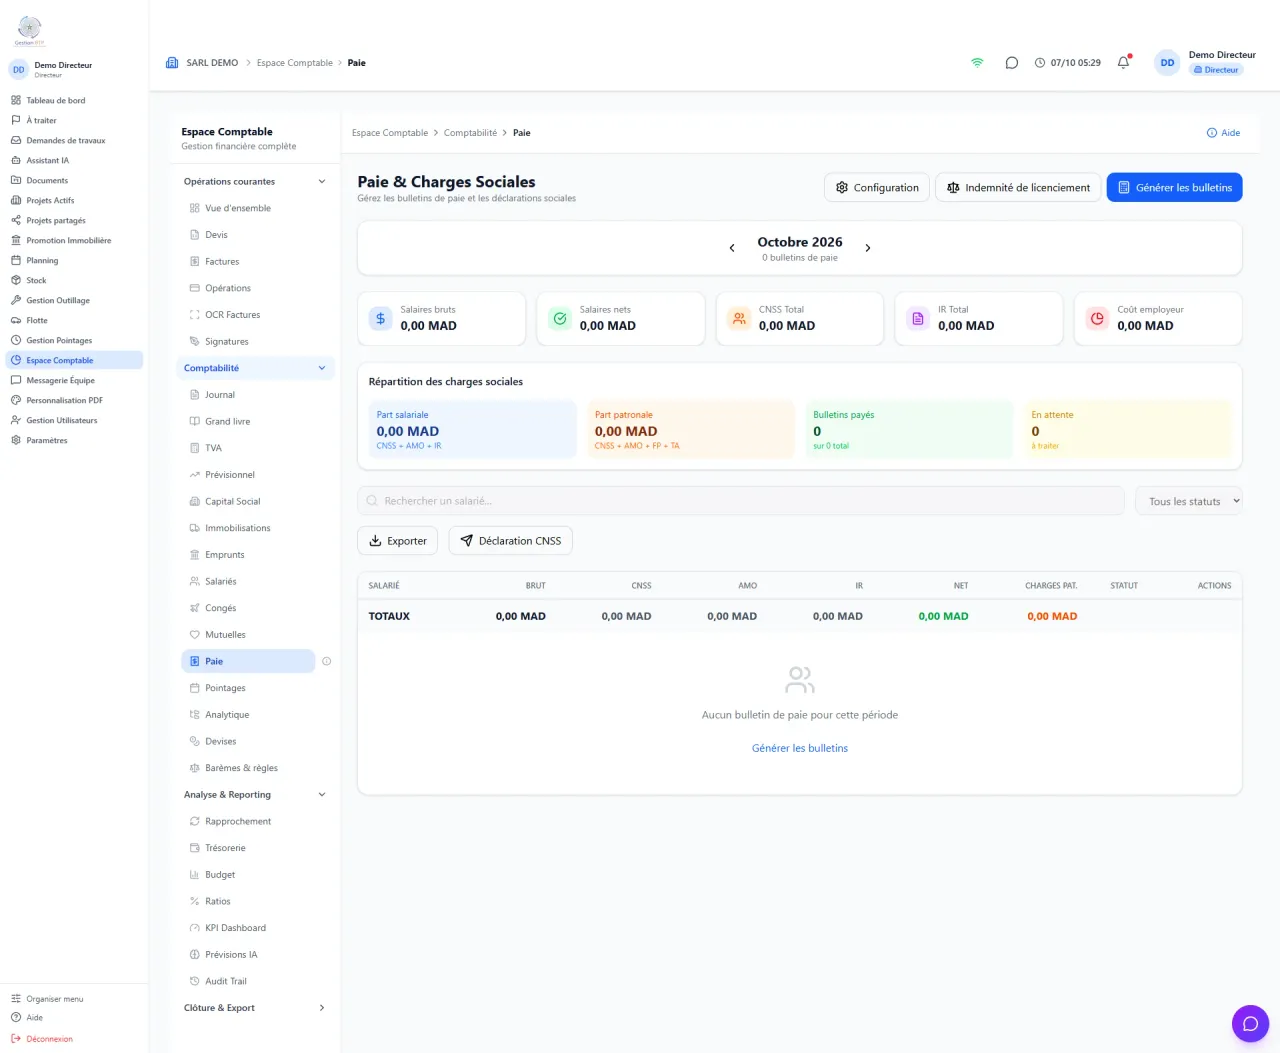The height and width of the screenshot is (1053, 1280).
Task: Go to previous month arrow
Action: click(x=732, y=248)
